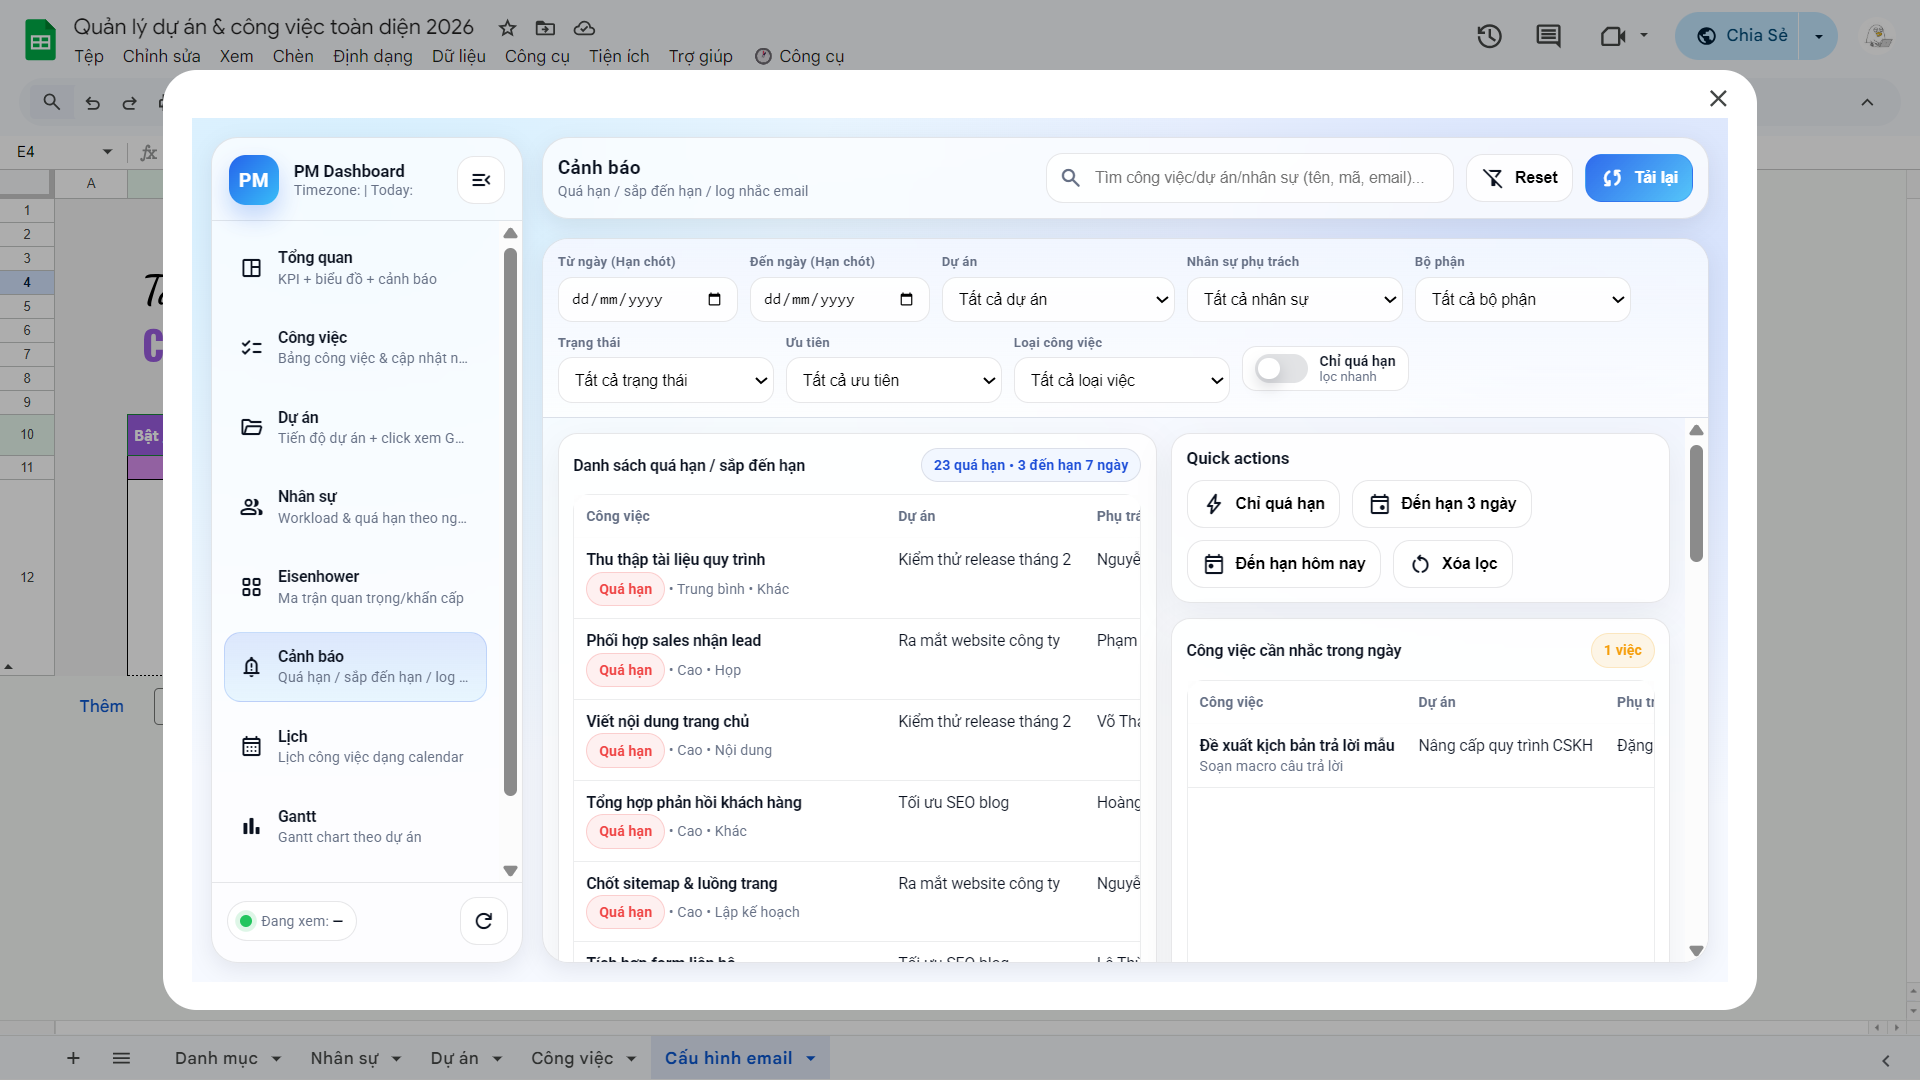The image size is (1920, 1080).
Task: Expand the Tất cả bộ phận dropdown
Action: click(1522, 300)
